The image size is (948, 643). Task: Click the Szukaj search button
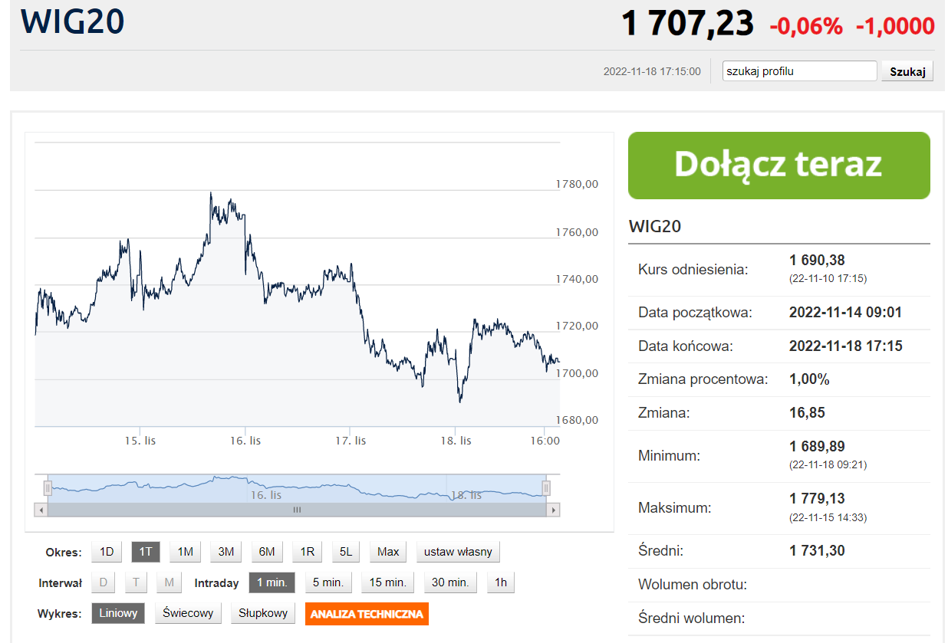point(907,71)
